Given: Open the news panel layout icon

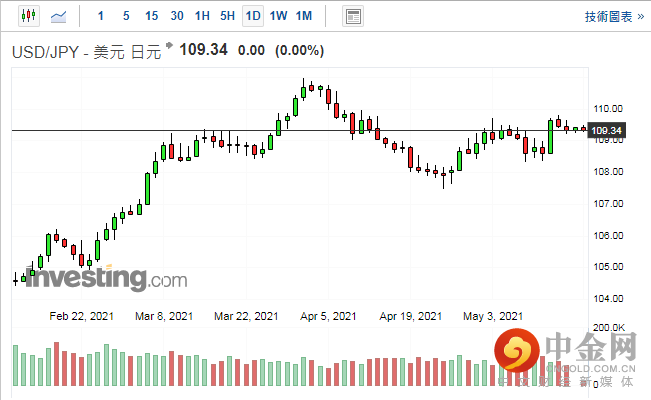Looking at the screenshot, I should [x=353, y=17].
